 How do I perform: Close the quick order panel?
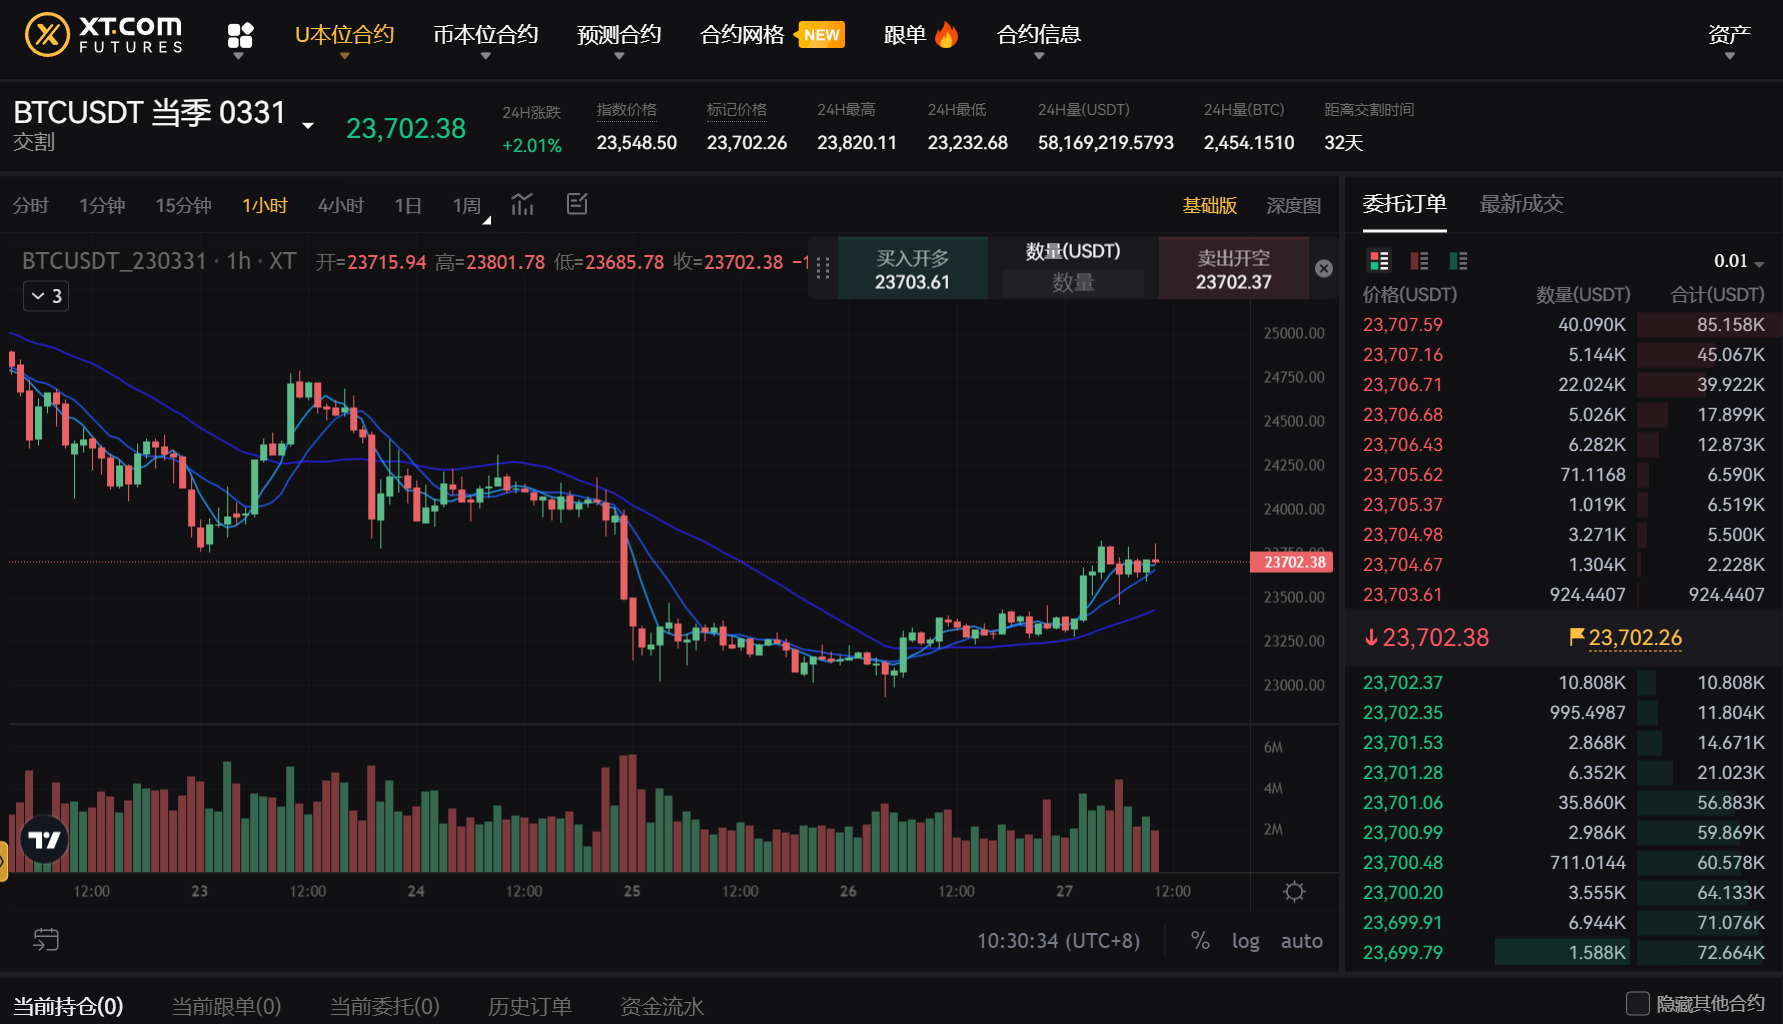pos(1323,268)
